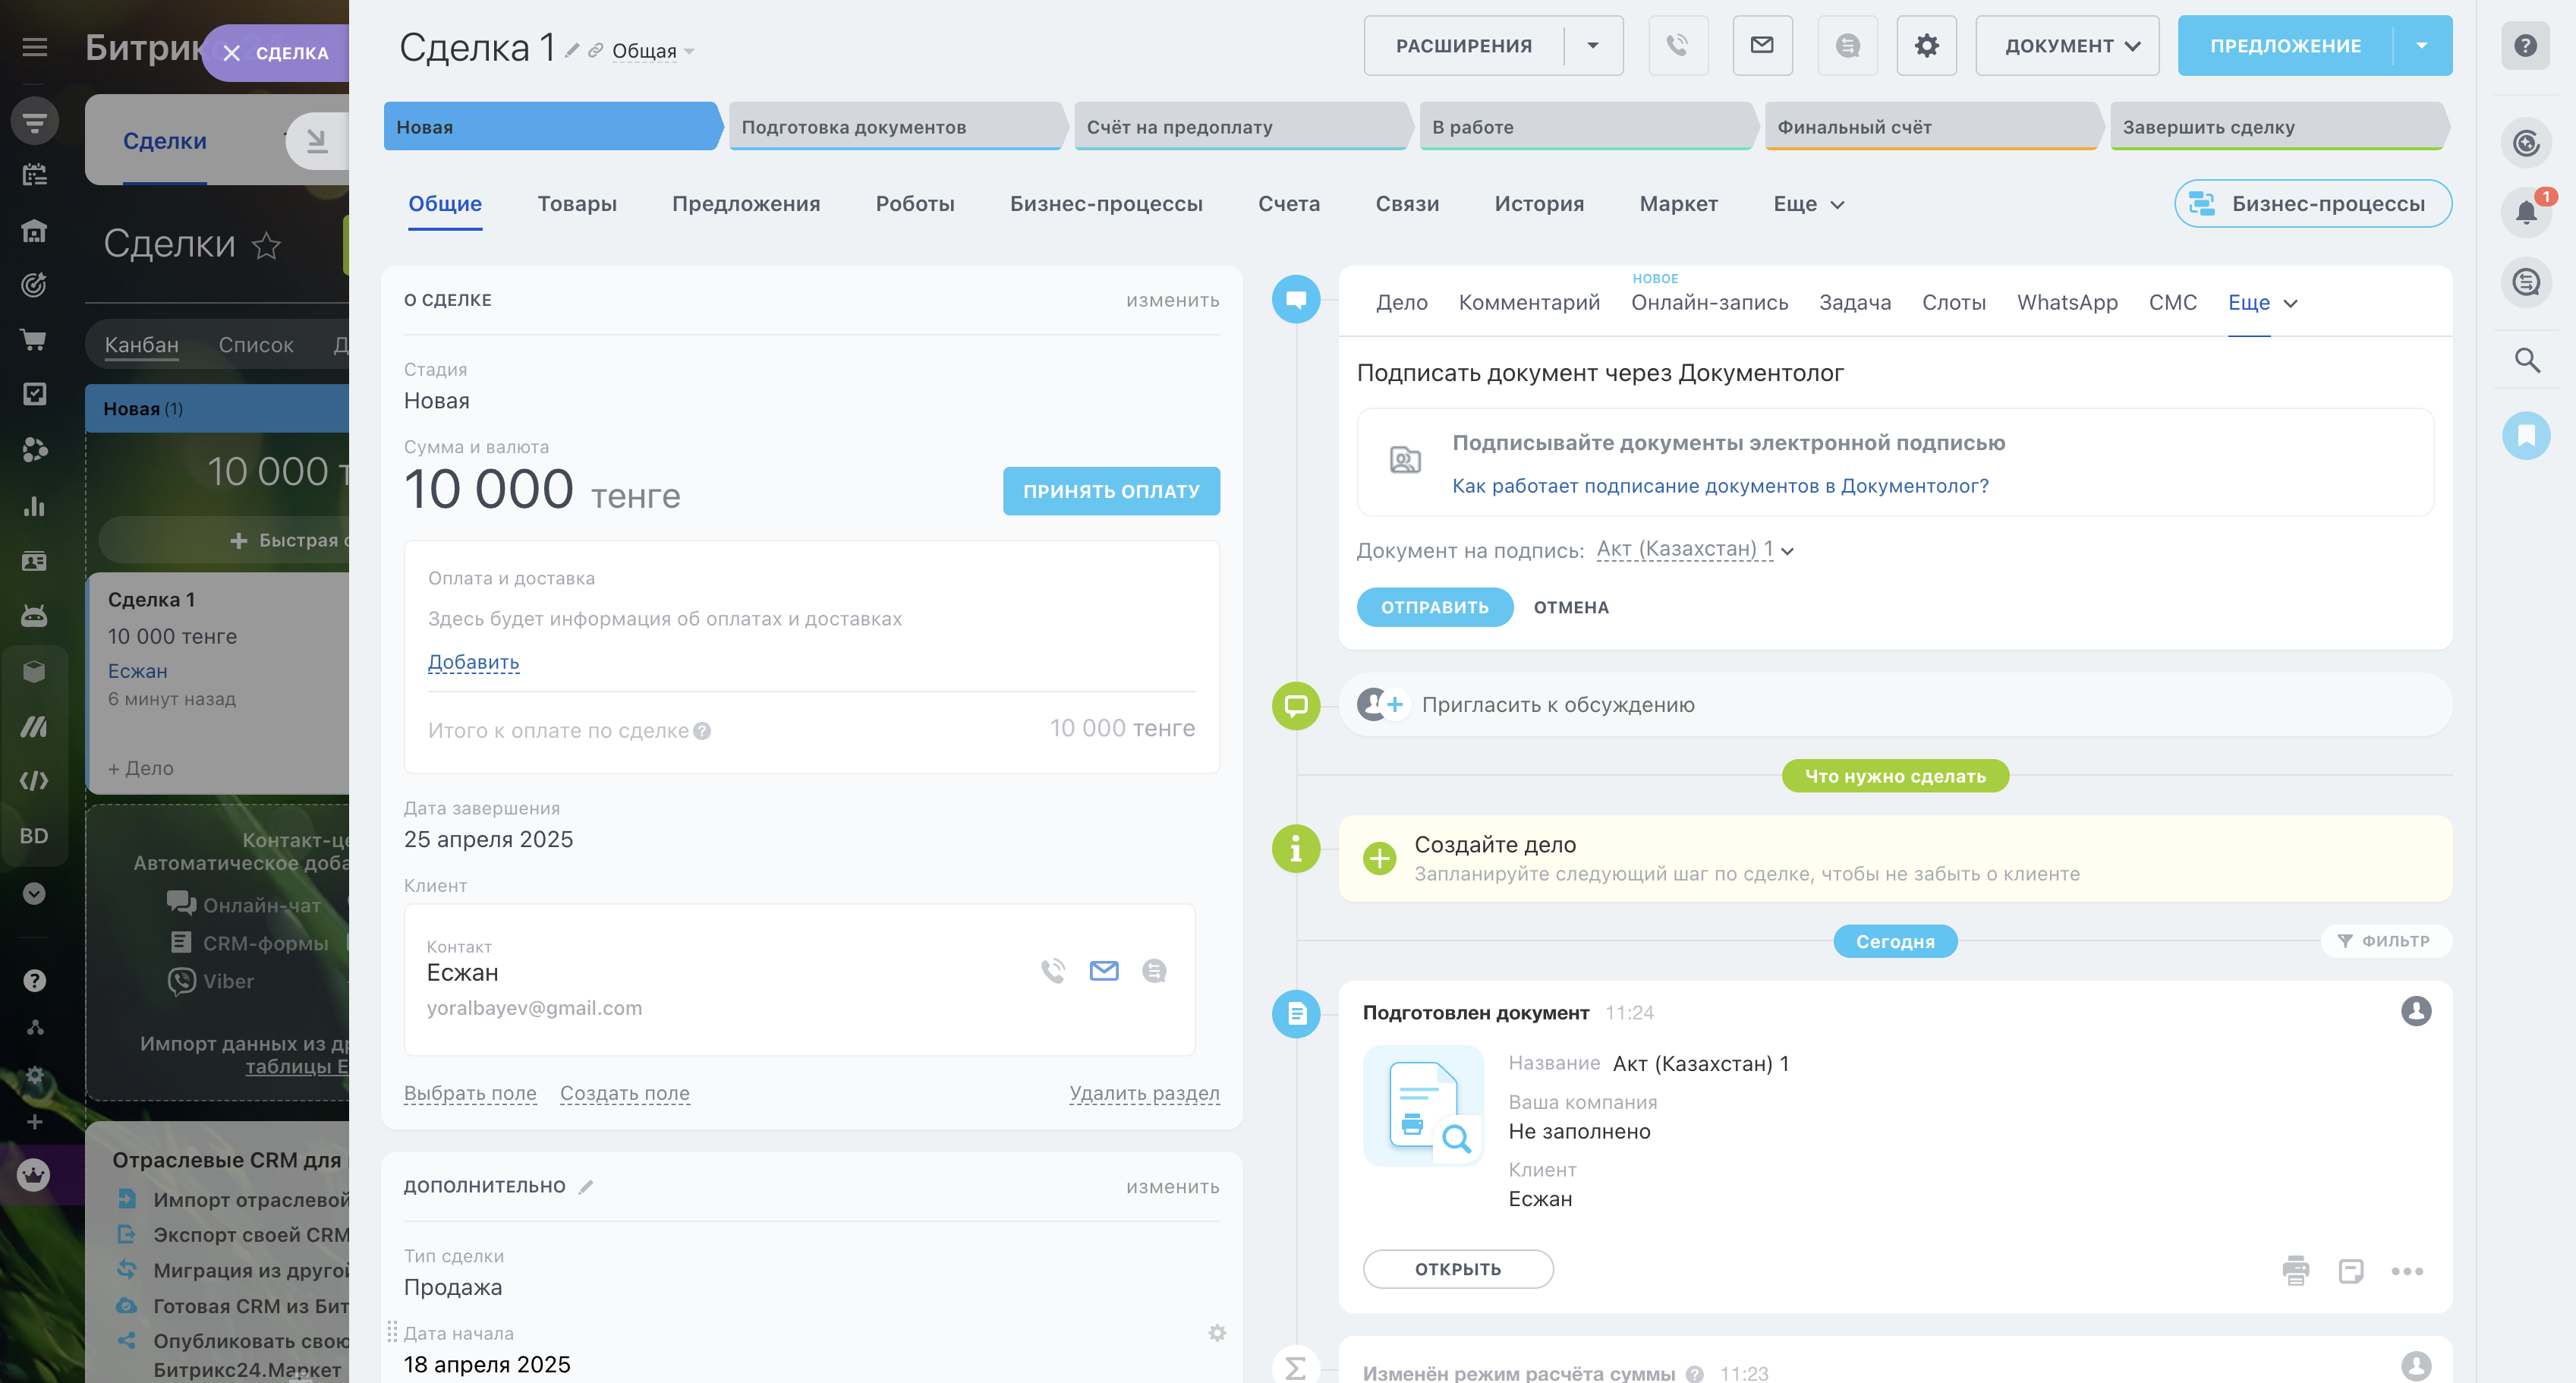Screen dimensions: 2576x1383
Task: Expand the Еще dropdown in main tabs
Action: coord(1807,204)
